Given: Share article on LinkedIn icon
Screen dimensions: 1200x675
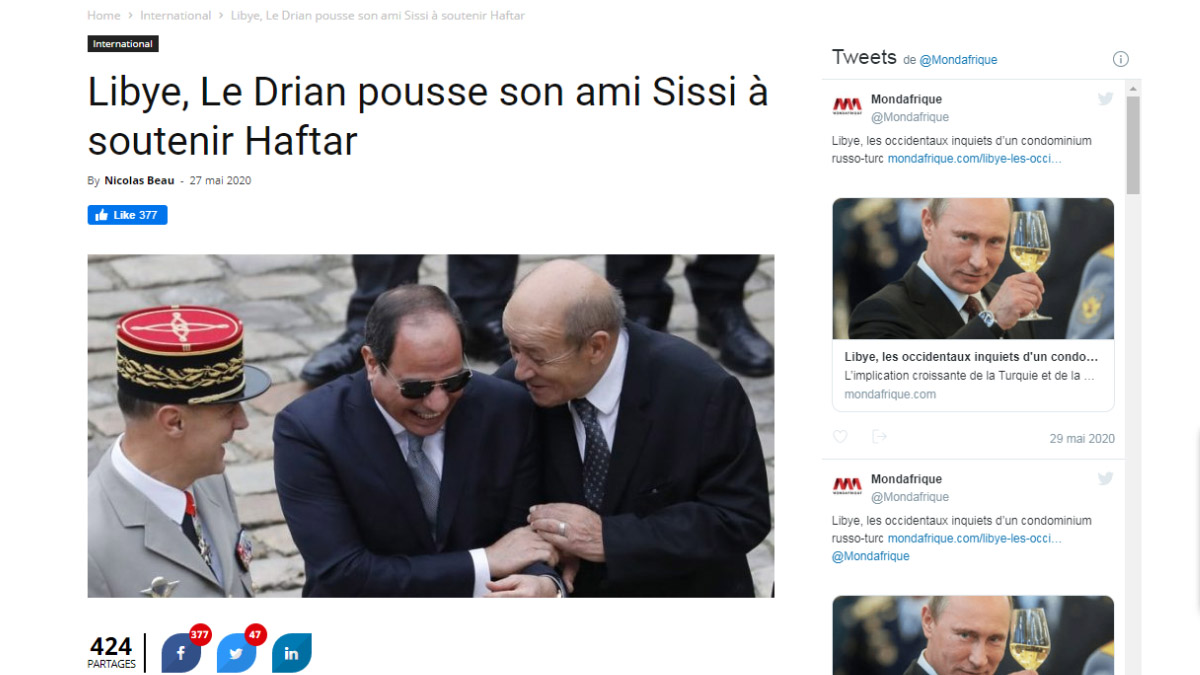Looking at the screenshot, I should pos(291,653).
